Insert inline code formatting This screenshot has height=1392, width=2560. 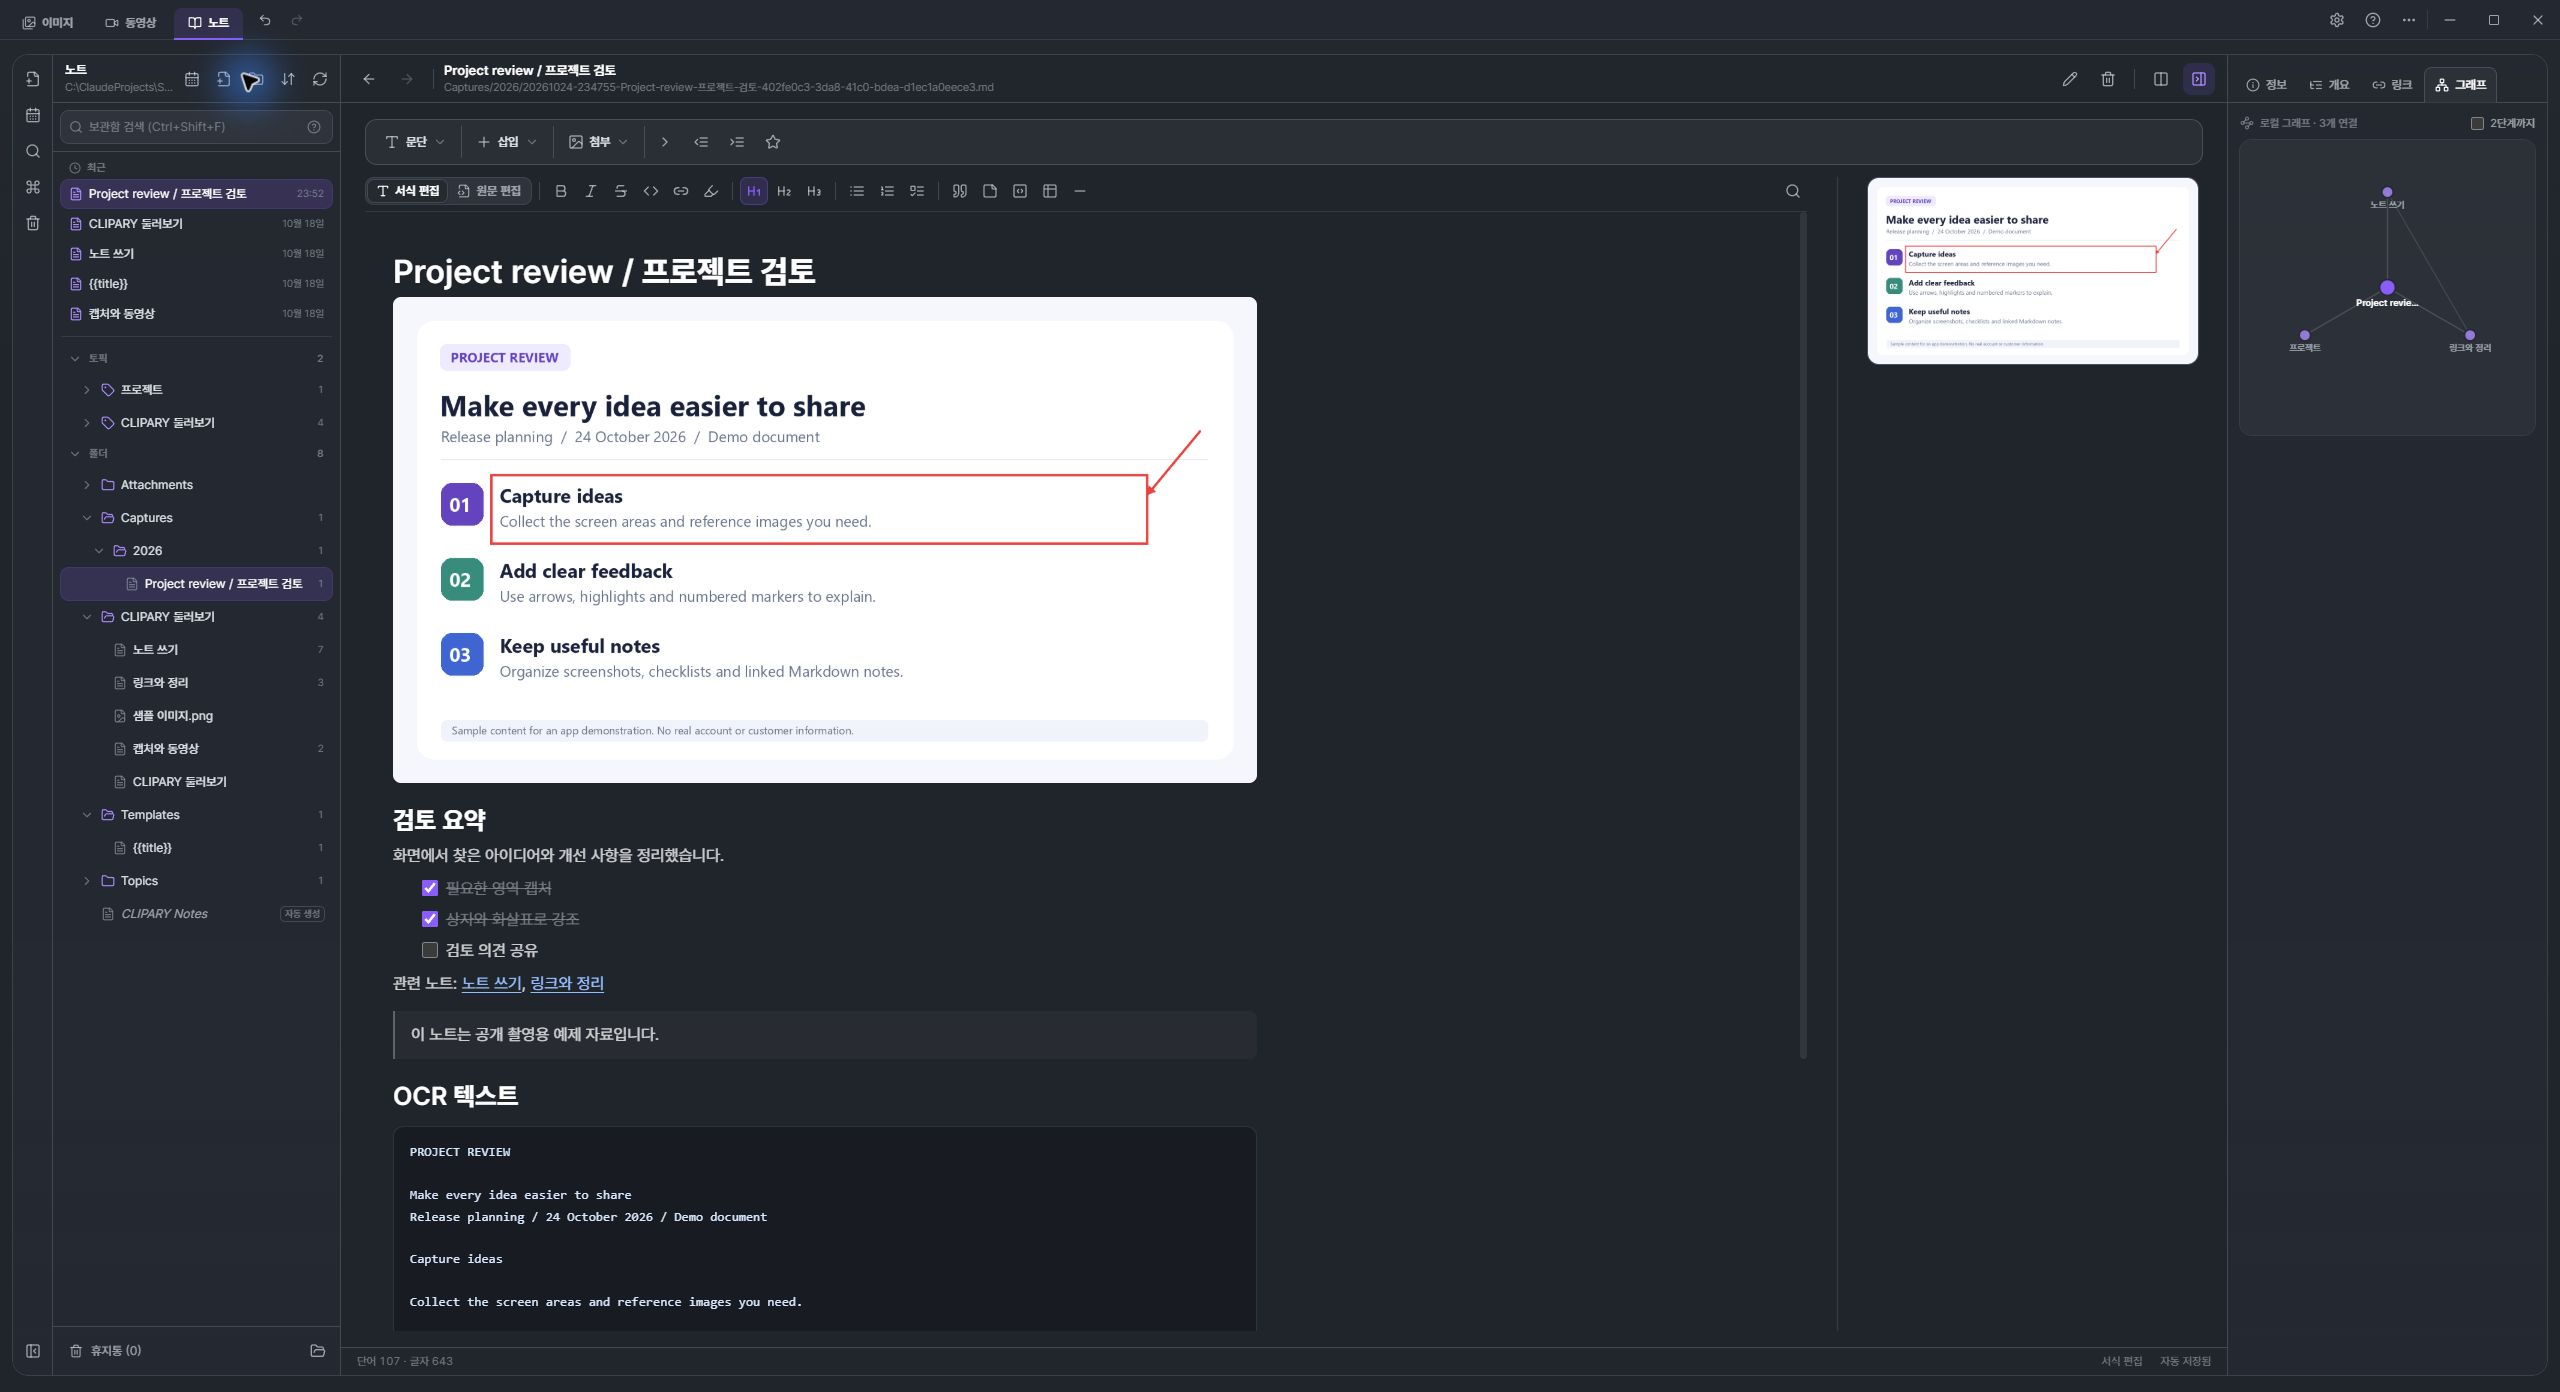tap(650, 191)
